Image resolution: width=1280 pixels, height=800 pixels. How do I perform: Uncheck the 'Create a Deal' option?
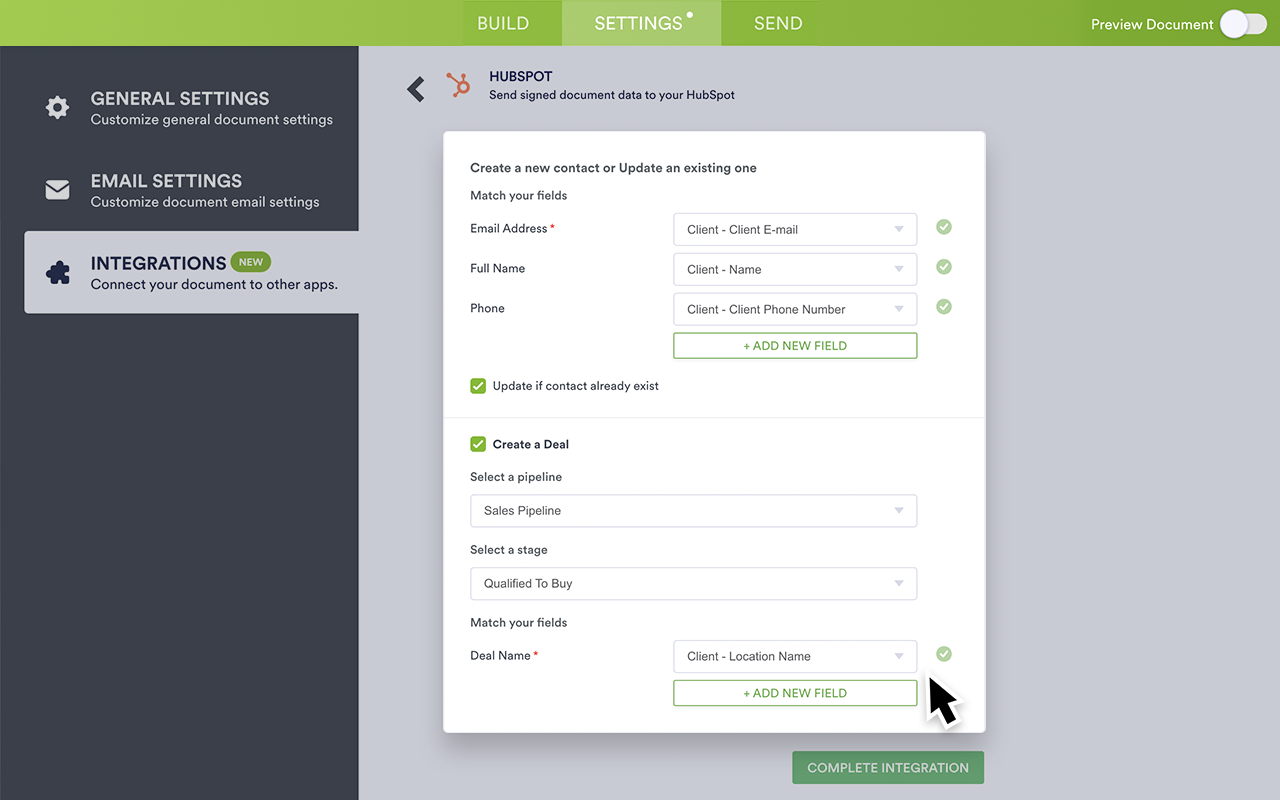click(x=478, y=444)
